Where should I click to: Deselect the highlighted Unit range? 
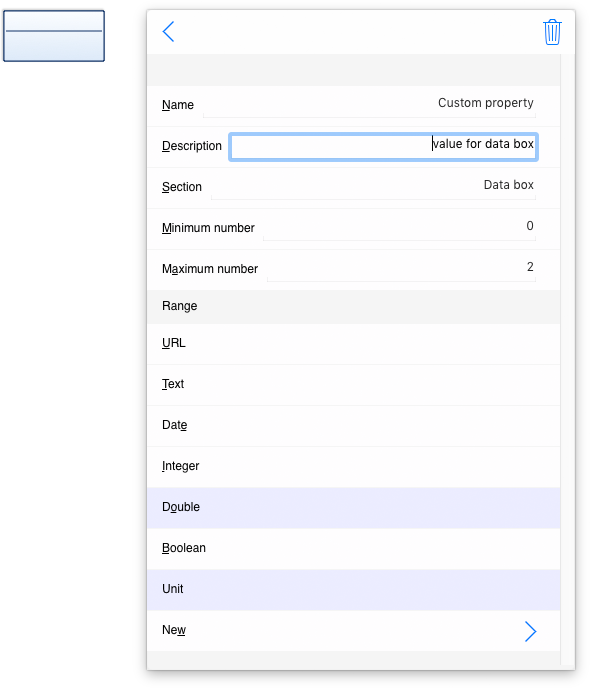(354, 590)
